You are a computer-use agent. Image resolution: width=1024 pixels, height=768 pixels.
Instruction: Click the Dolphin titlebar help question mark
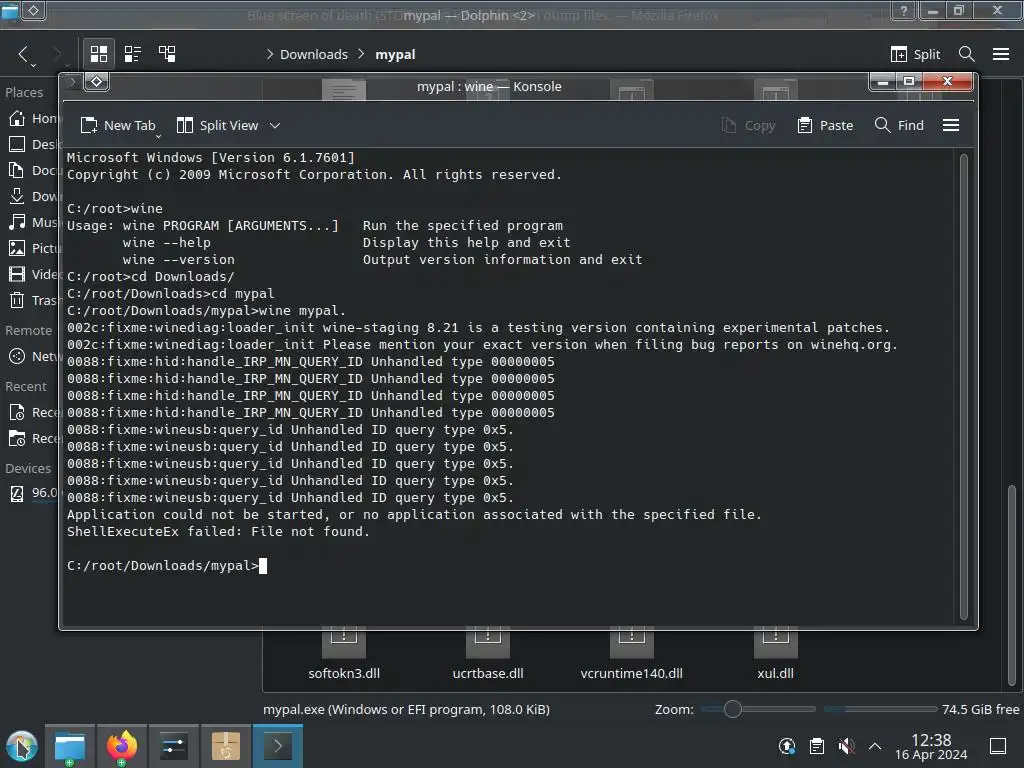(x=903, y=10)
